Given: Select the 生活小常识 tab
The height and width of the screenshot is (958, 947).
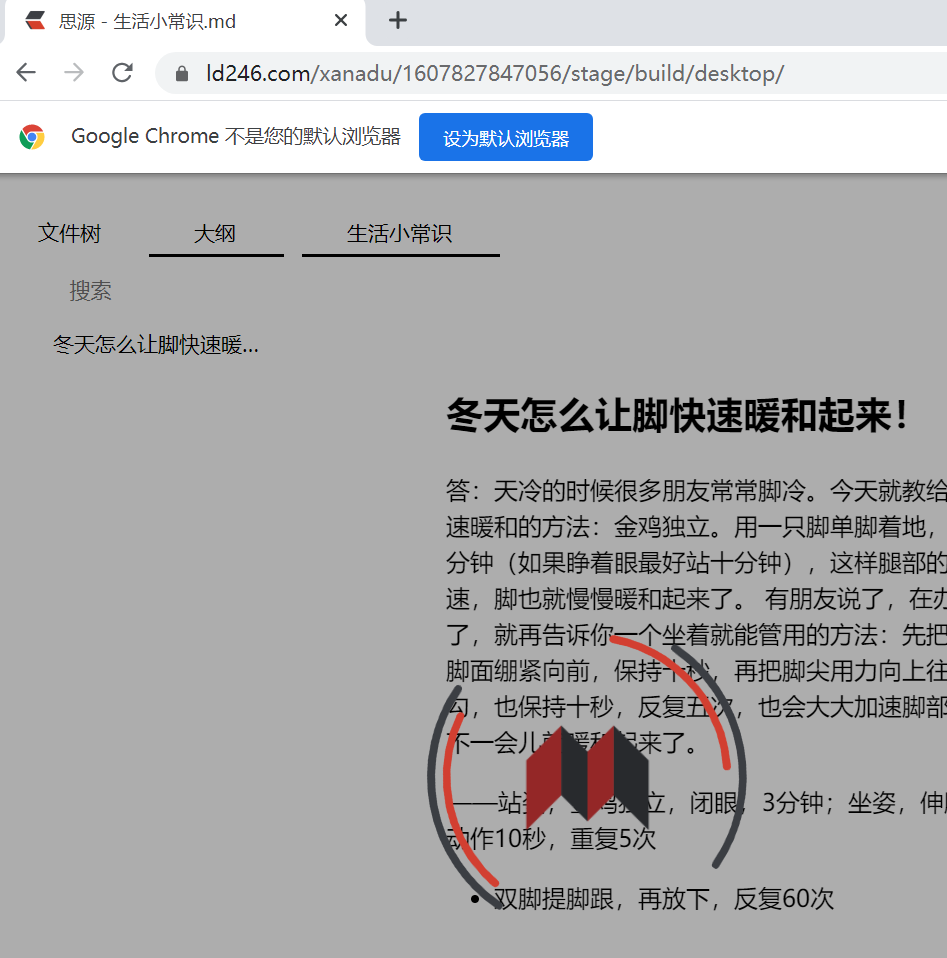Looking at the screenshot, I should point(399,232).
